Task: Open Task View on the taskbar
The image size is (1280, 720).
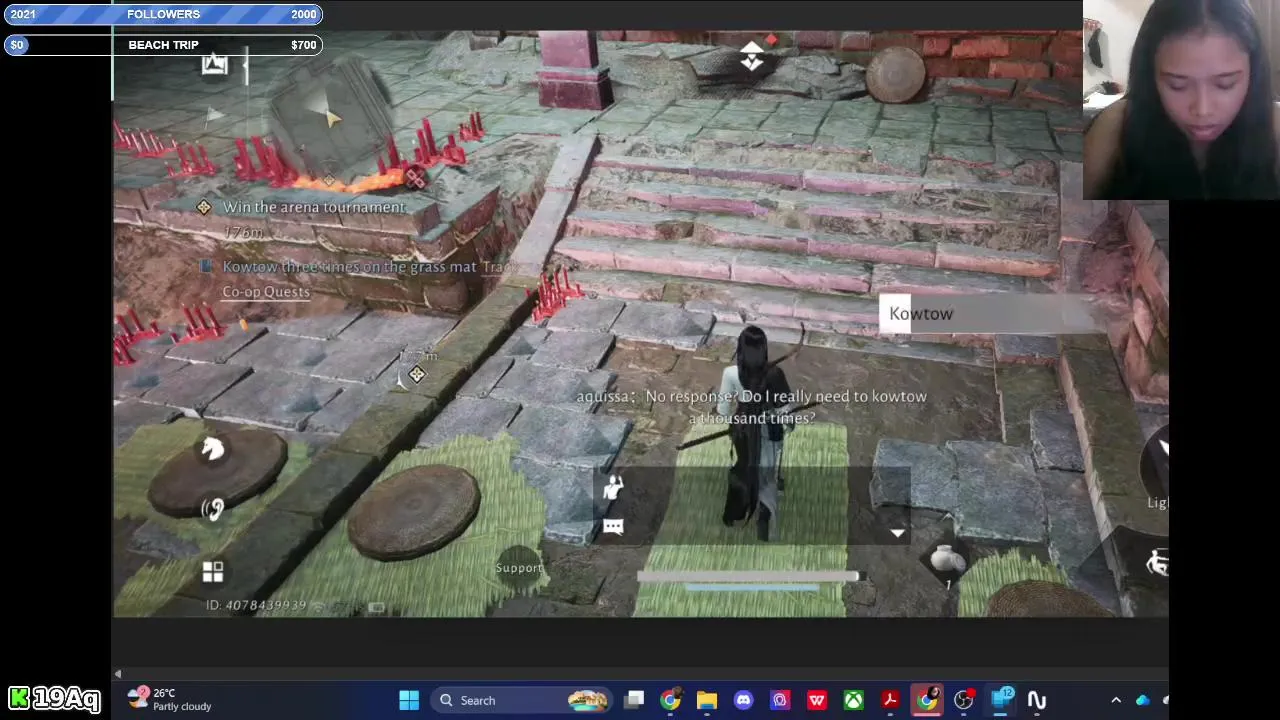Action: click(x=634, y=700)
